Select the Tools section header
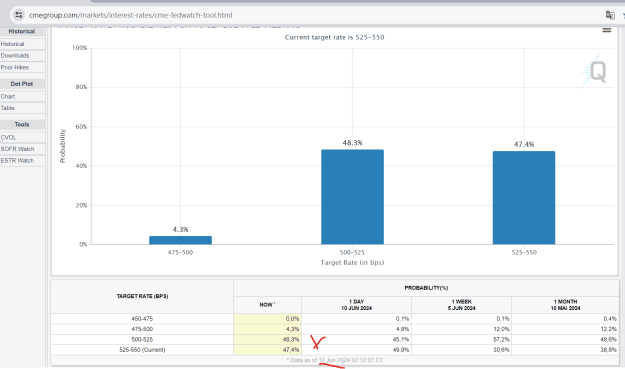The width and height of the screenshot is (625, 369). point(22,125)
